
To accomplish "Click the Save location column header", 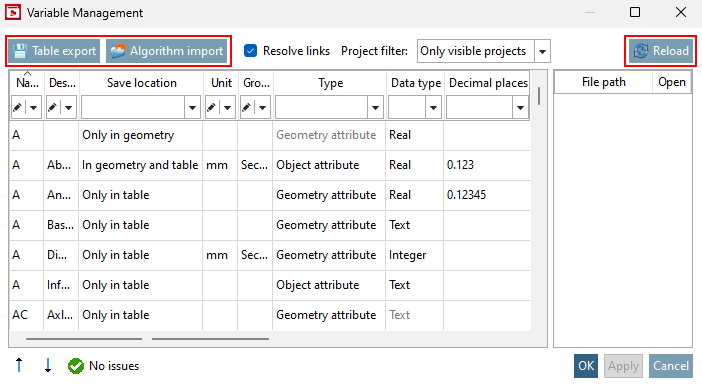I will (x=141, y=83).
